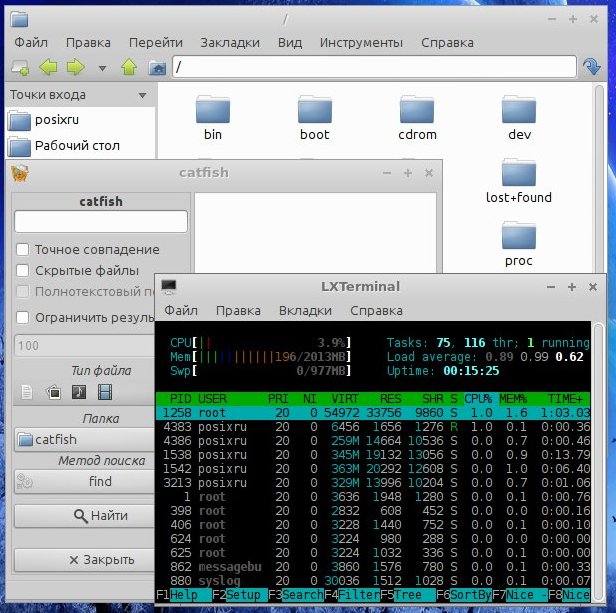Screen dimensions: 616x613
Task: Select the documents file type icon
Action: point(27,392)
